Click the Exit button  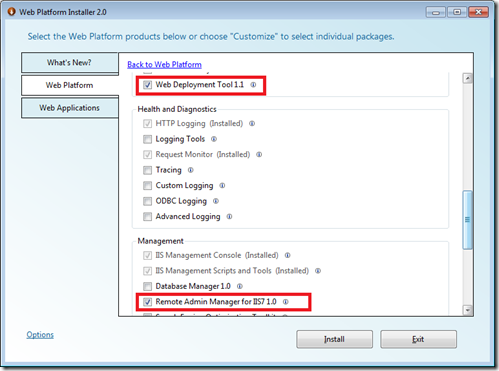418,339
